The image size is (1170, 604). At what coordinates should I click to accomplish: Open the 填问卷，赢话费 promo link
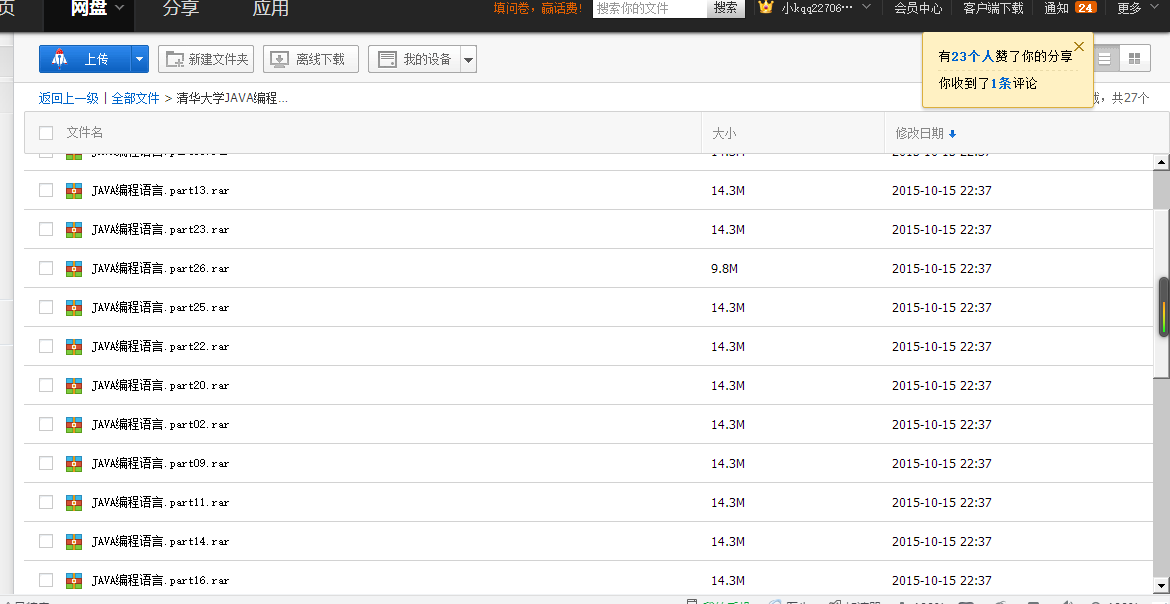[538, 8]
